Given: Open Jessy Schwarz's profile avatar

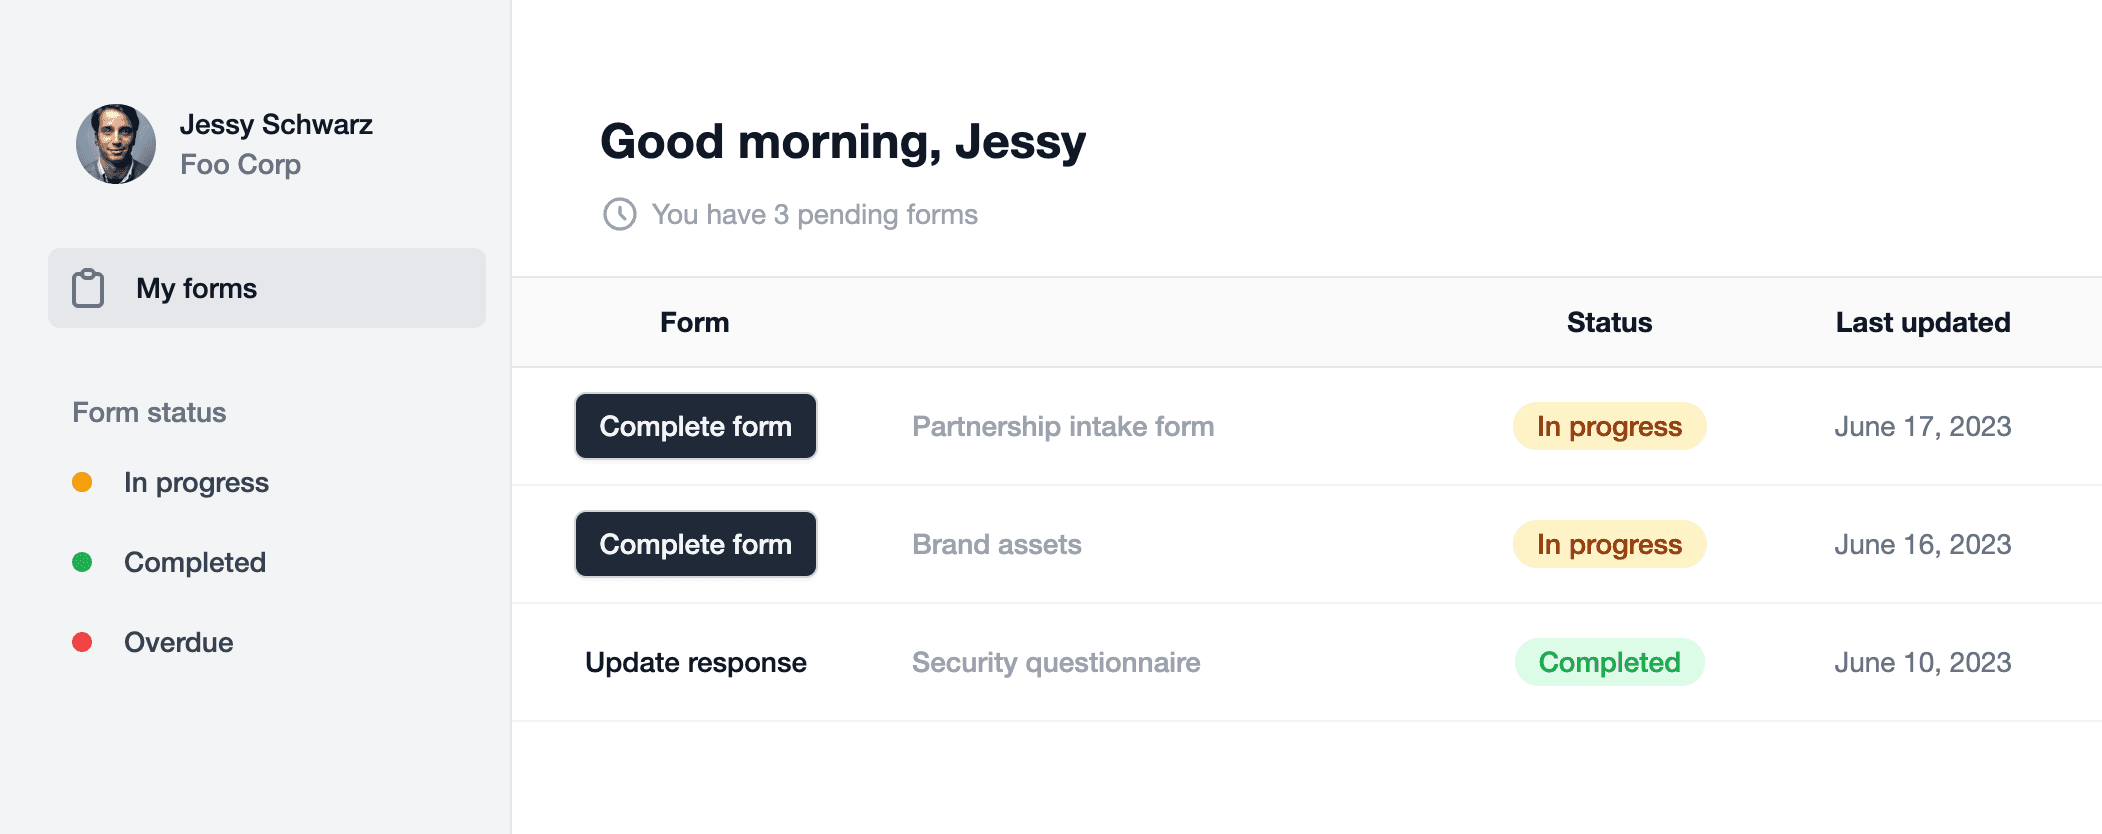Looking at the screenshot, I should tap(116, 144).
